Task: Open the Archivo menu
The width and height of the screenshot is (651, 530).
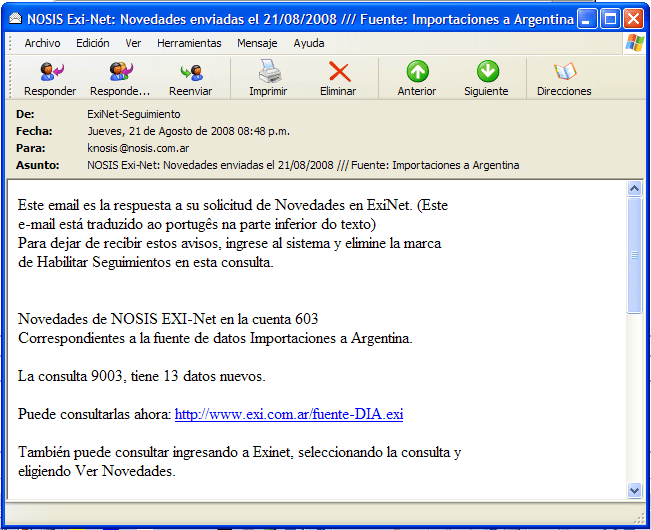Action: tap(42, 43)
